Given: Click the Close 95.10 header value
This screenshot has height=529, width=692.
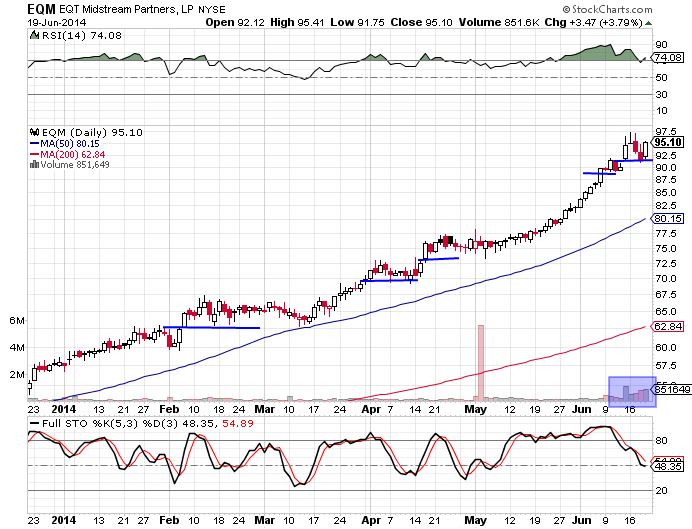Looking at the screenshot, I should coord(421,22).
